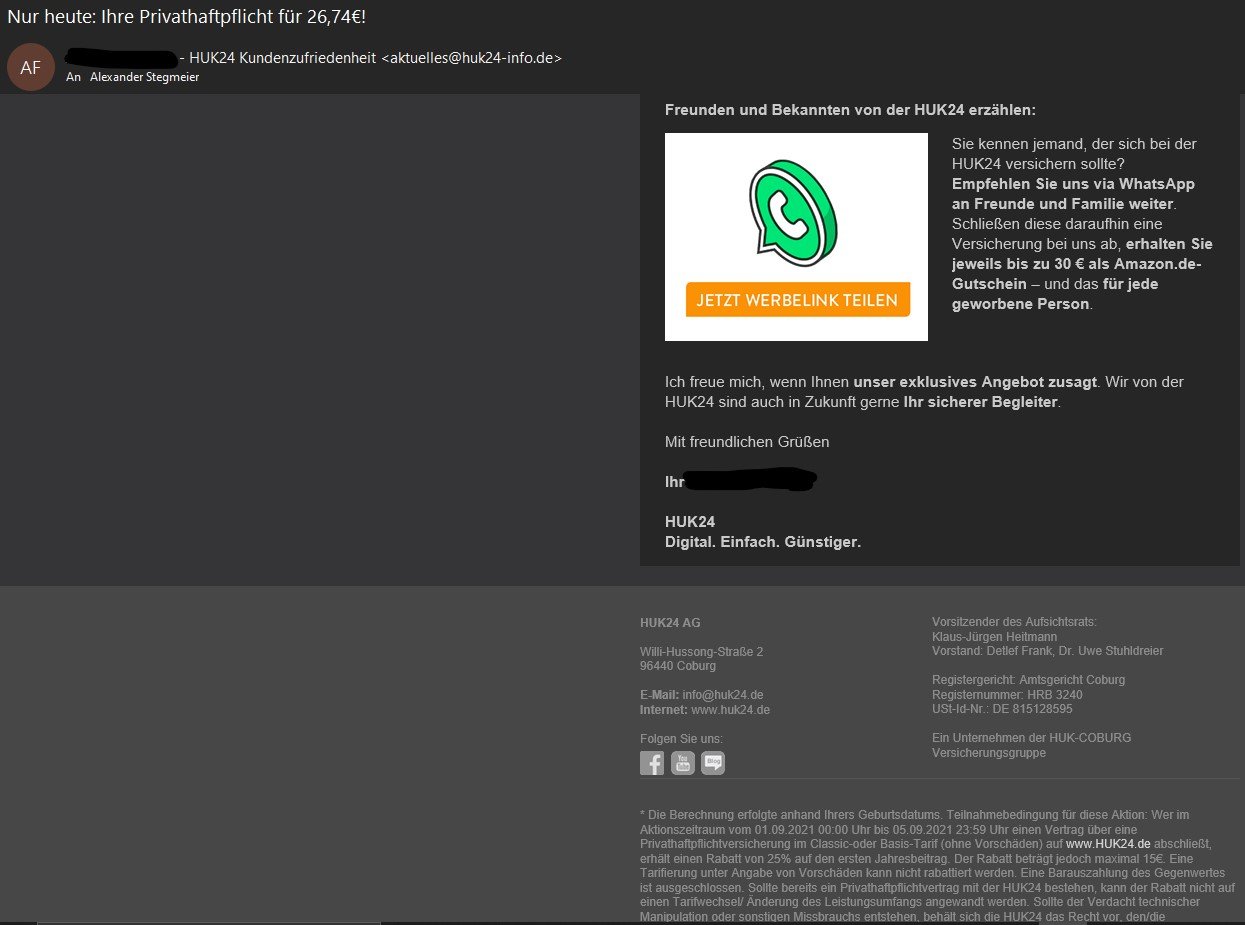1245x925 pixels.
Task: Open the www.huk24.de Internet link
Action: [x=730, y=710]
